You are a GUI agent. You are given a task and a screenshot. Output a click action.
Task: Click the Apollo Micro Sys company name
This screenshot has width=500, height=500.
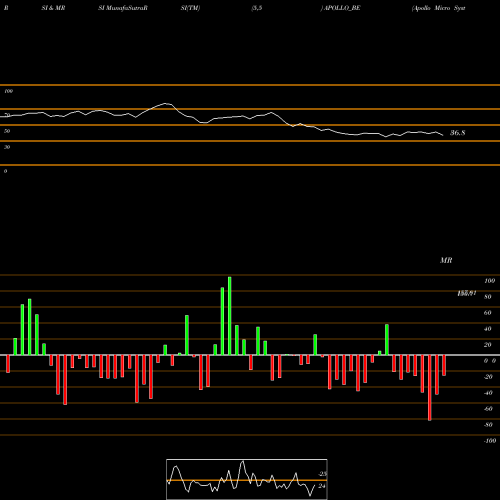(x=439, y=8)
